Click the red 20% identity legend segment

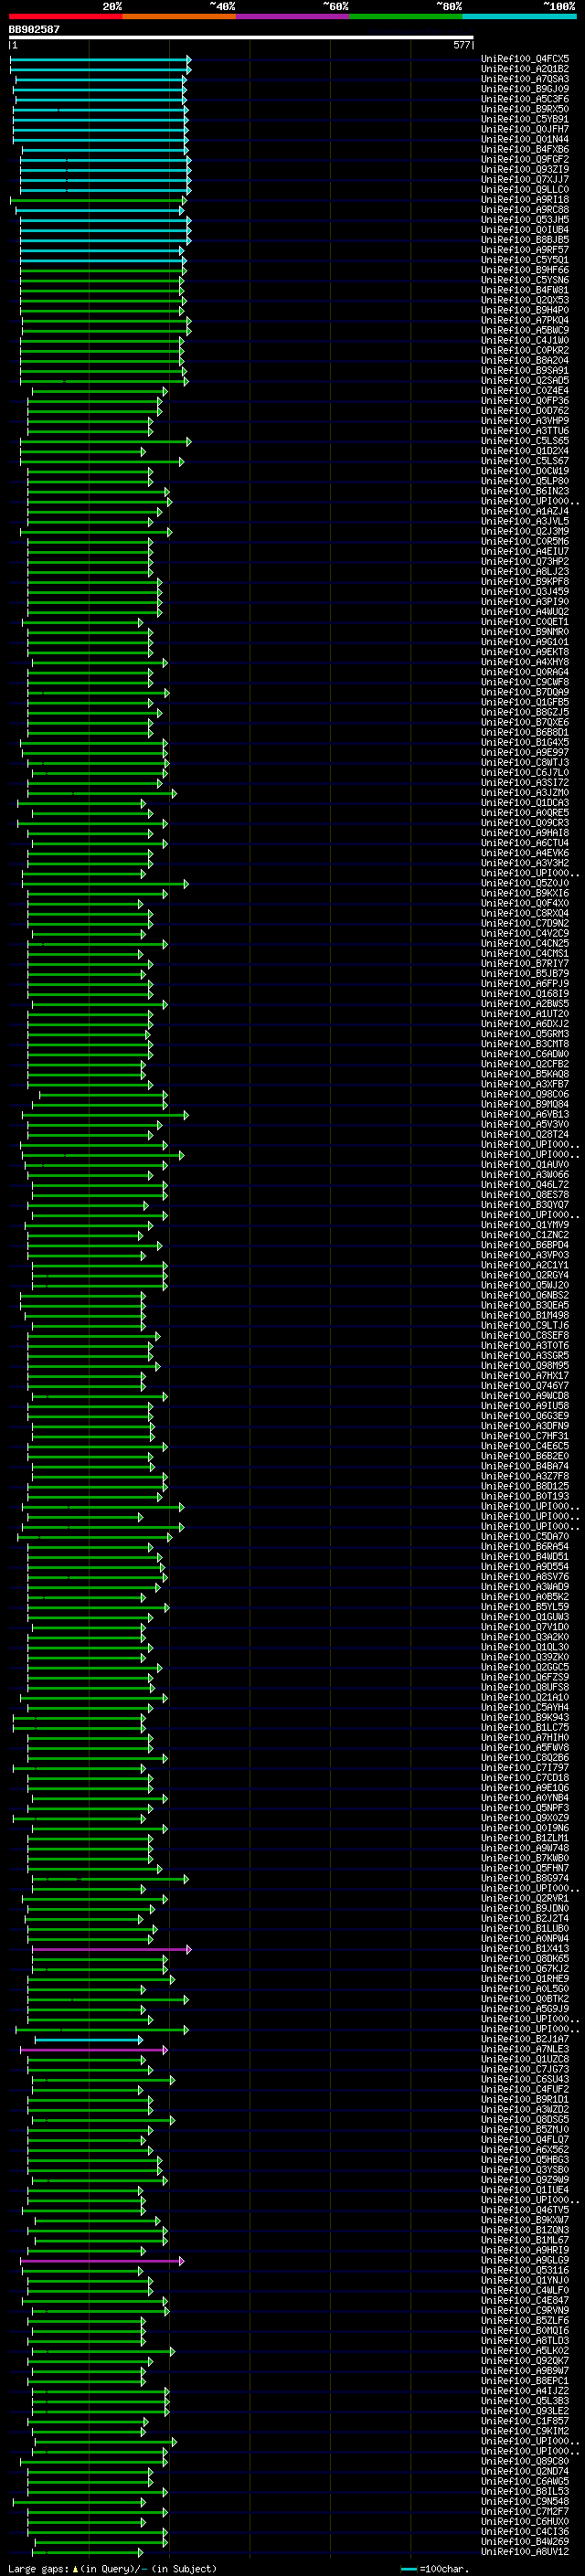click(x=65, y=16)
